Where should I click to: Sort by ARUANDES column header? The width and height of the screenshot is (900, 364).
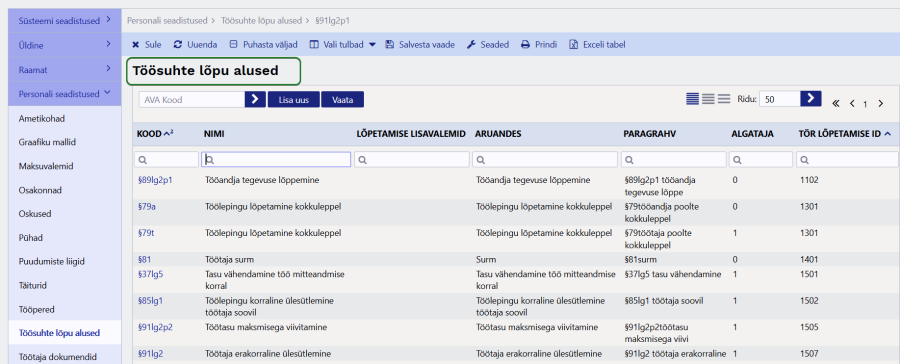(x=498, y=134)
